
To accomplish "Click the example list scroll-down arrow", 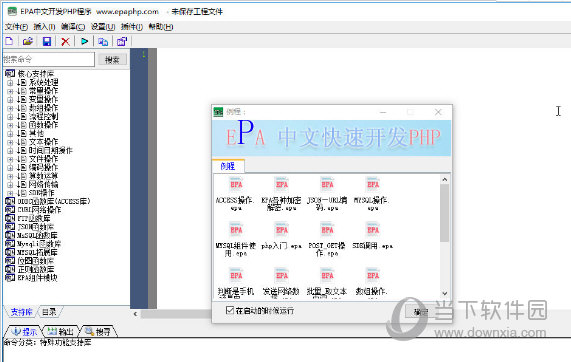I will [x=445, y=293].
